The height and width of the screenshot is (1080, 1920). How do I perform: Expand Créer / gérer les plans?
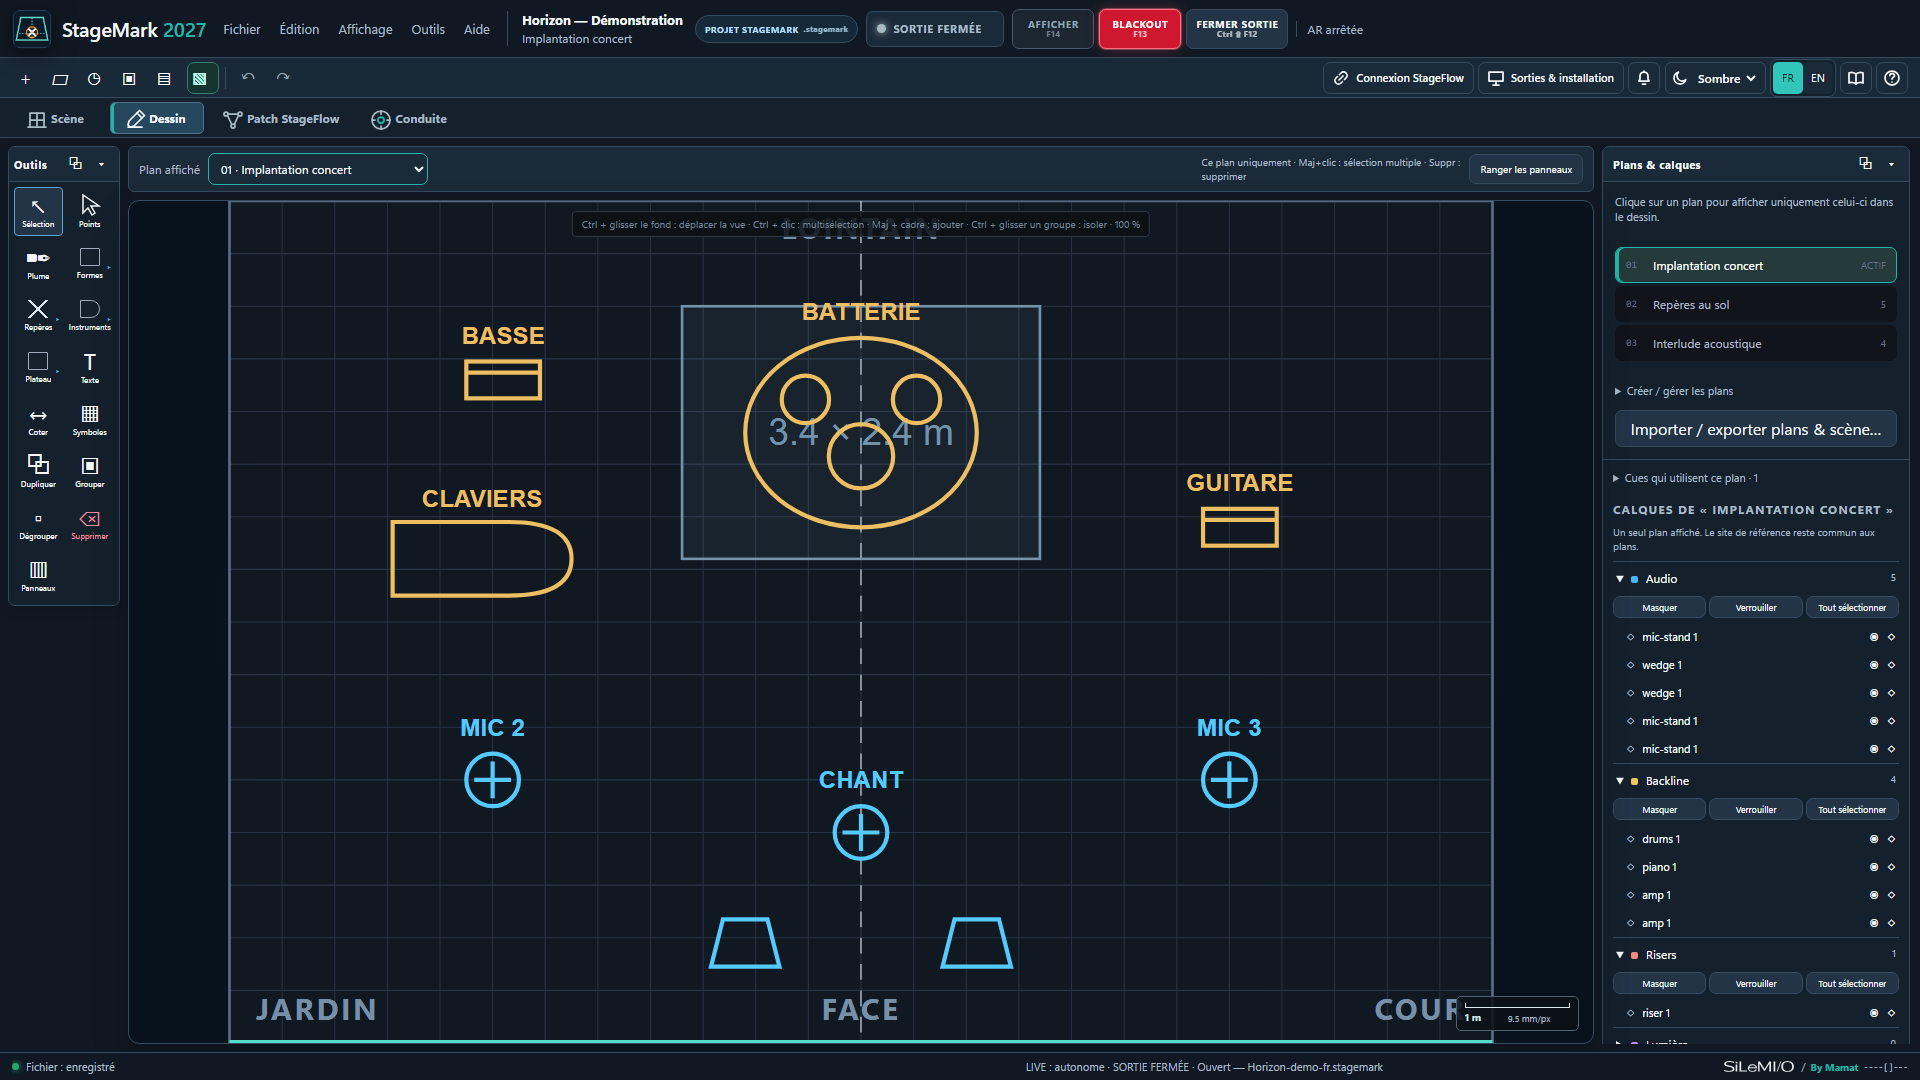click(1675, 391)
